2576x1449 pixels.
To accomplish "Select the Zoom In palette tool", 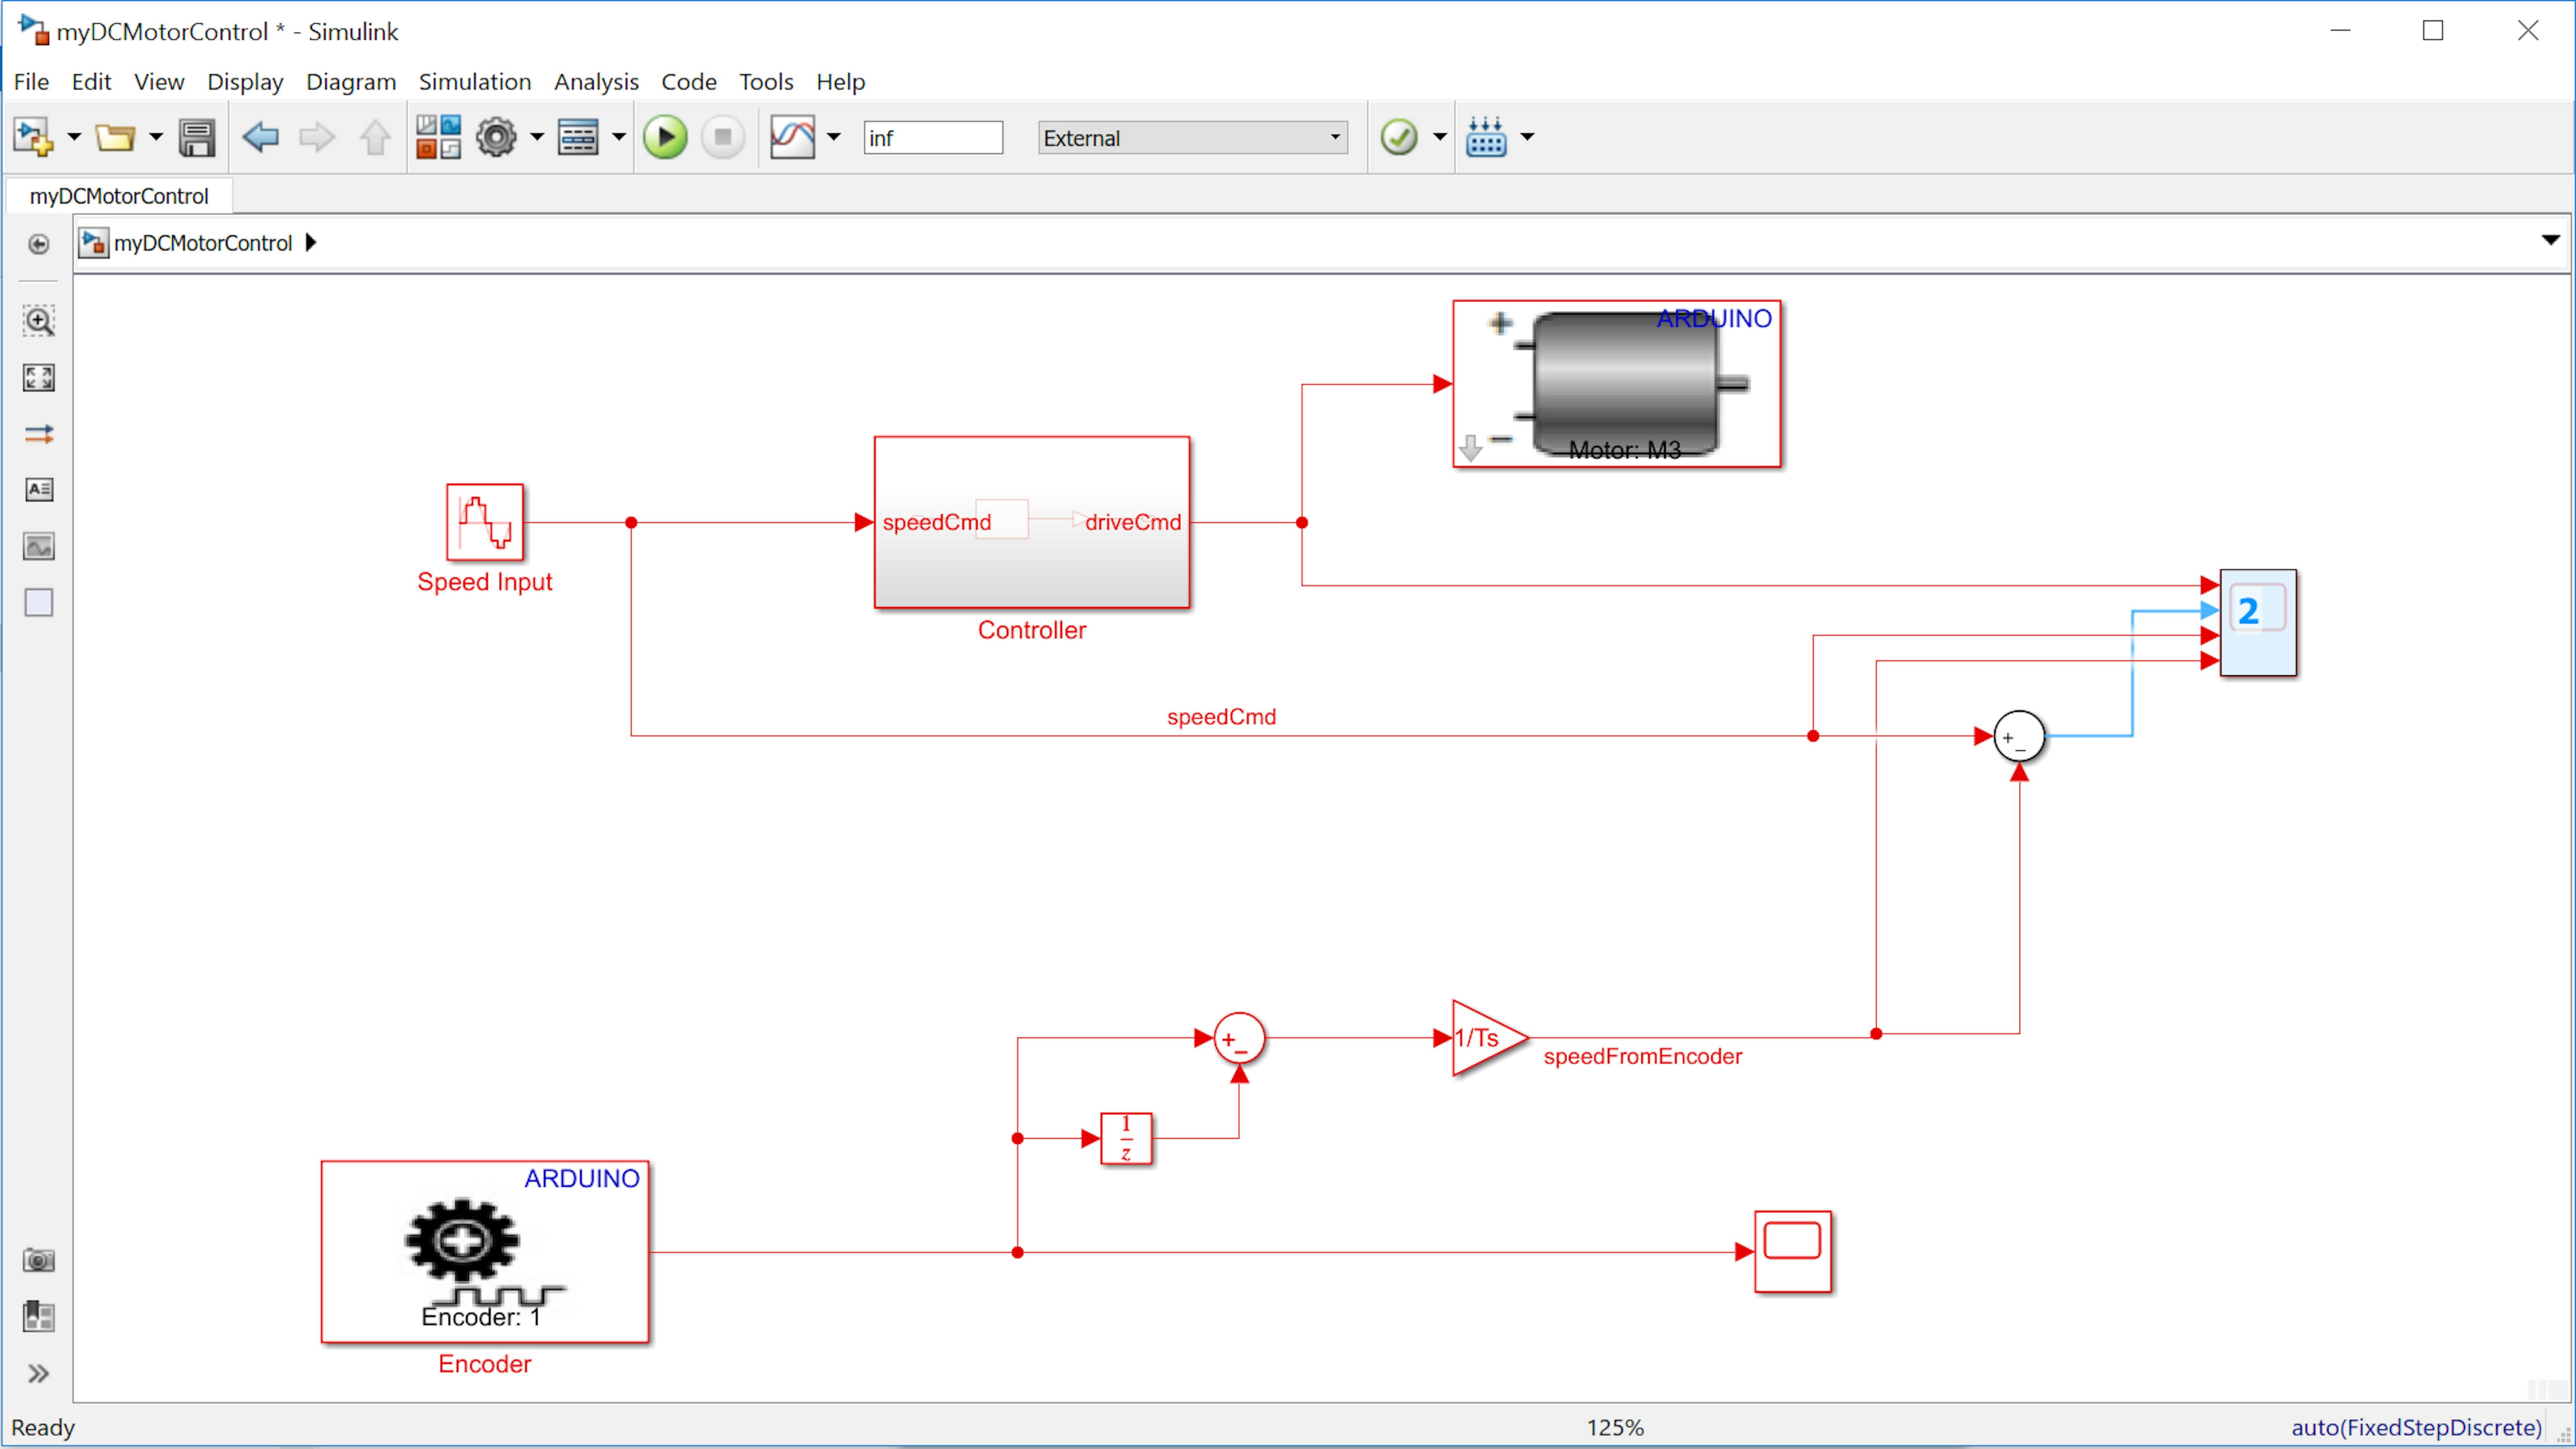I will coord(39,322).
